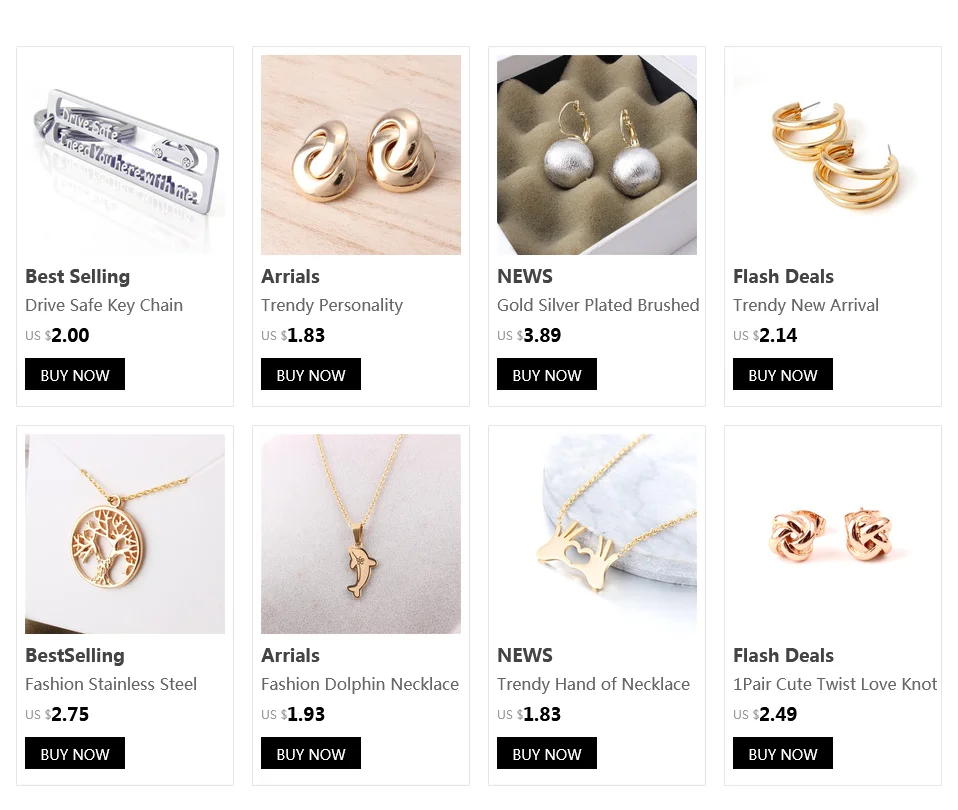Click Buy Now for Fashion Stainless Steel necklace
Screen dimensions: 958x810
click(75, 753)
